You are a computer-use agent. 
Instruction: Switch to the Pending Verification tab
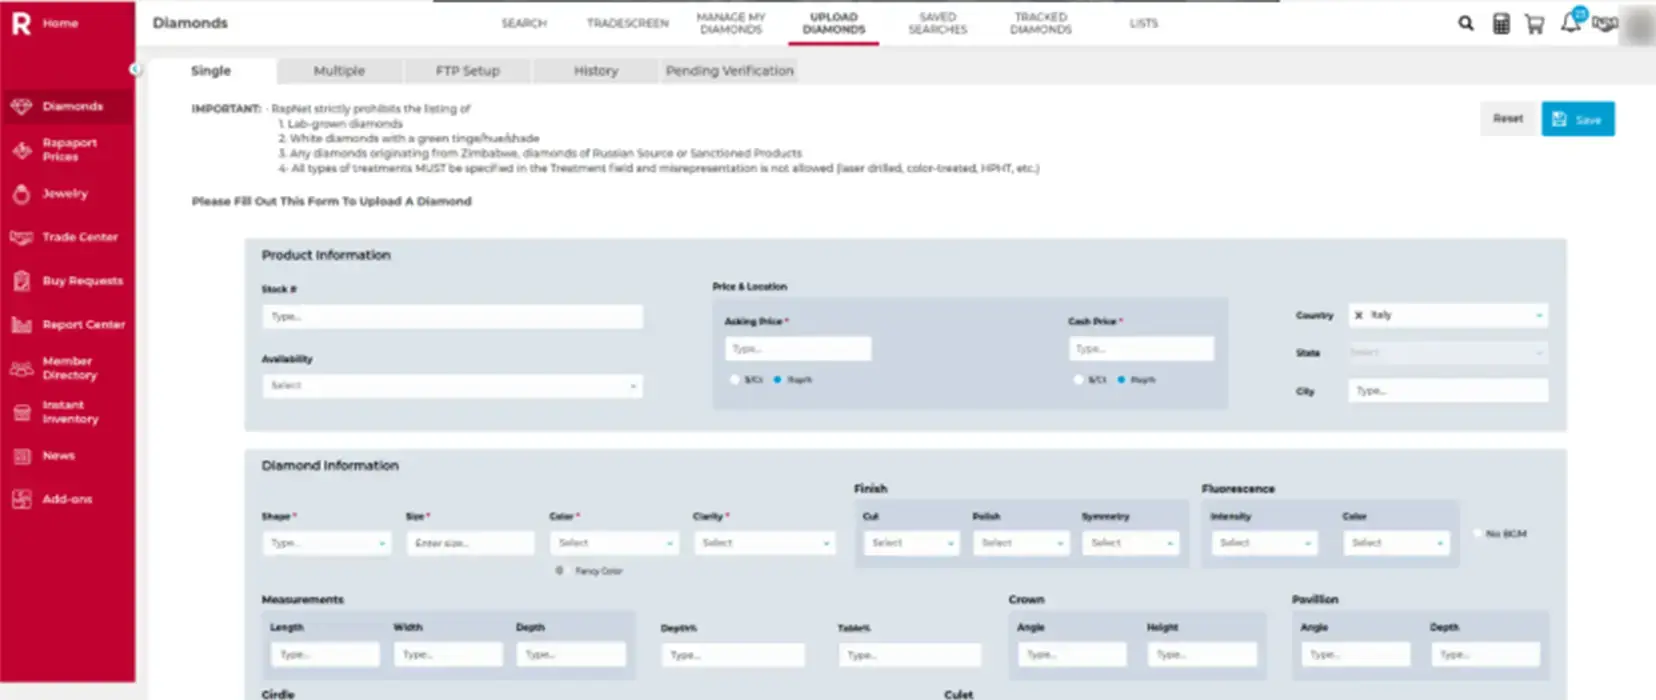pos(729,71)
